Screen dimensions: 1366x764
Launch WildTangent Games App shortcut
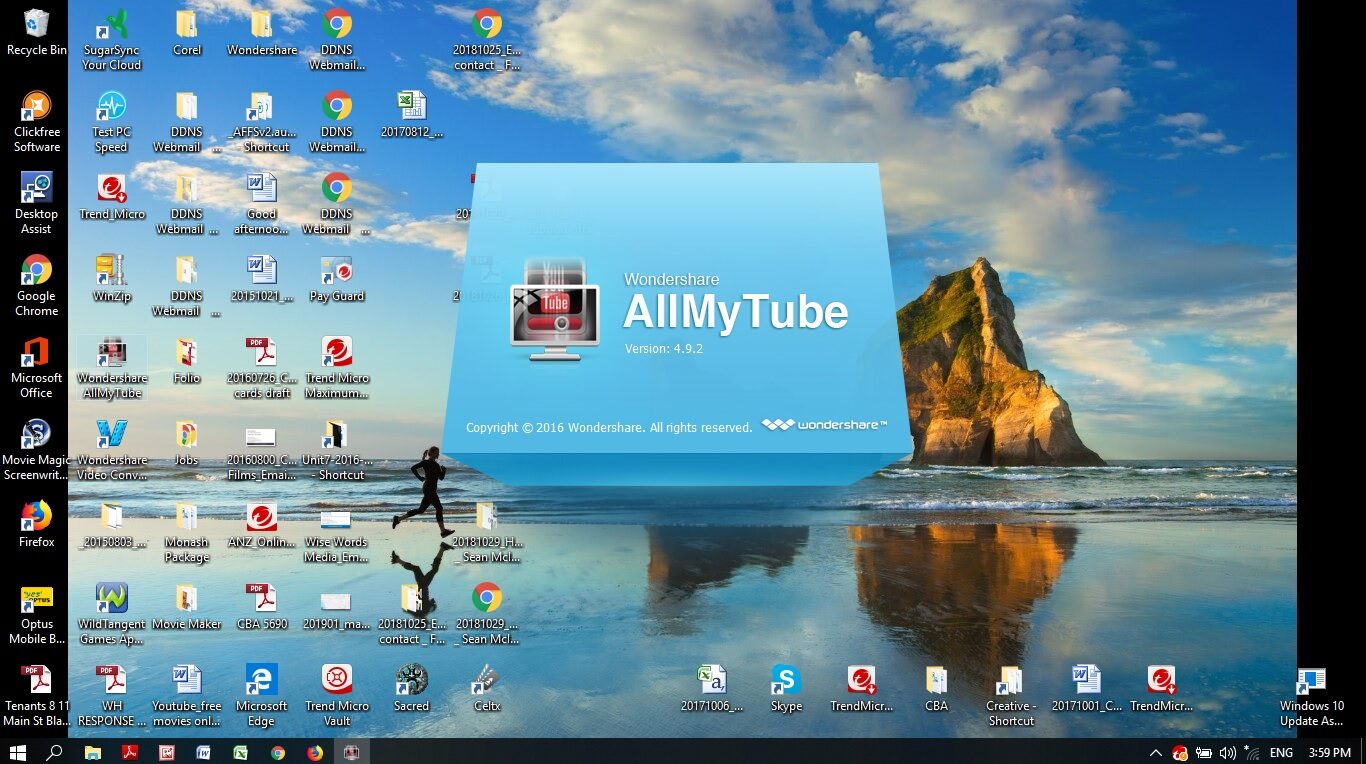(112, 614)
